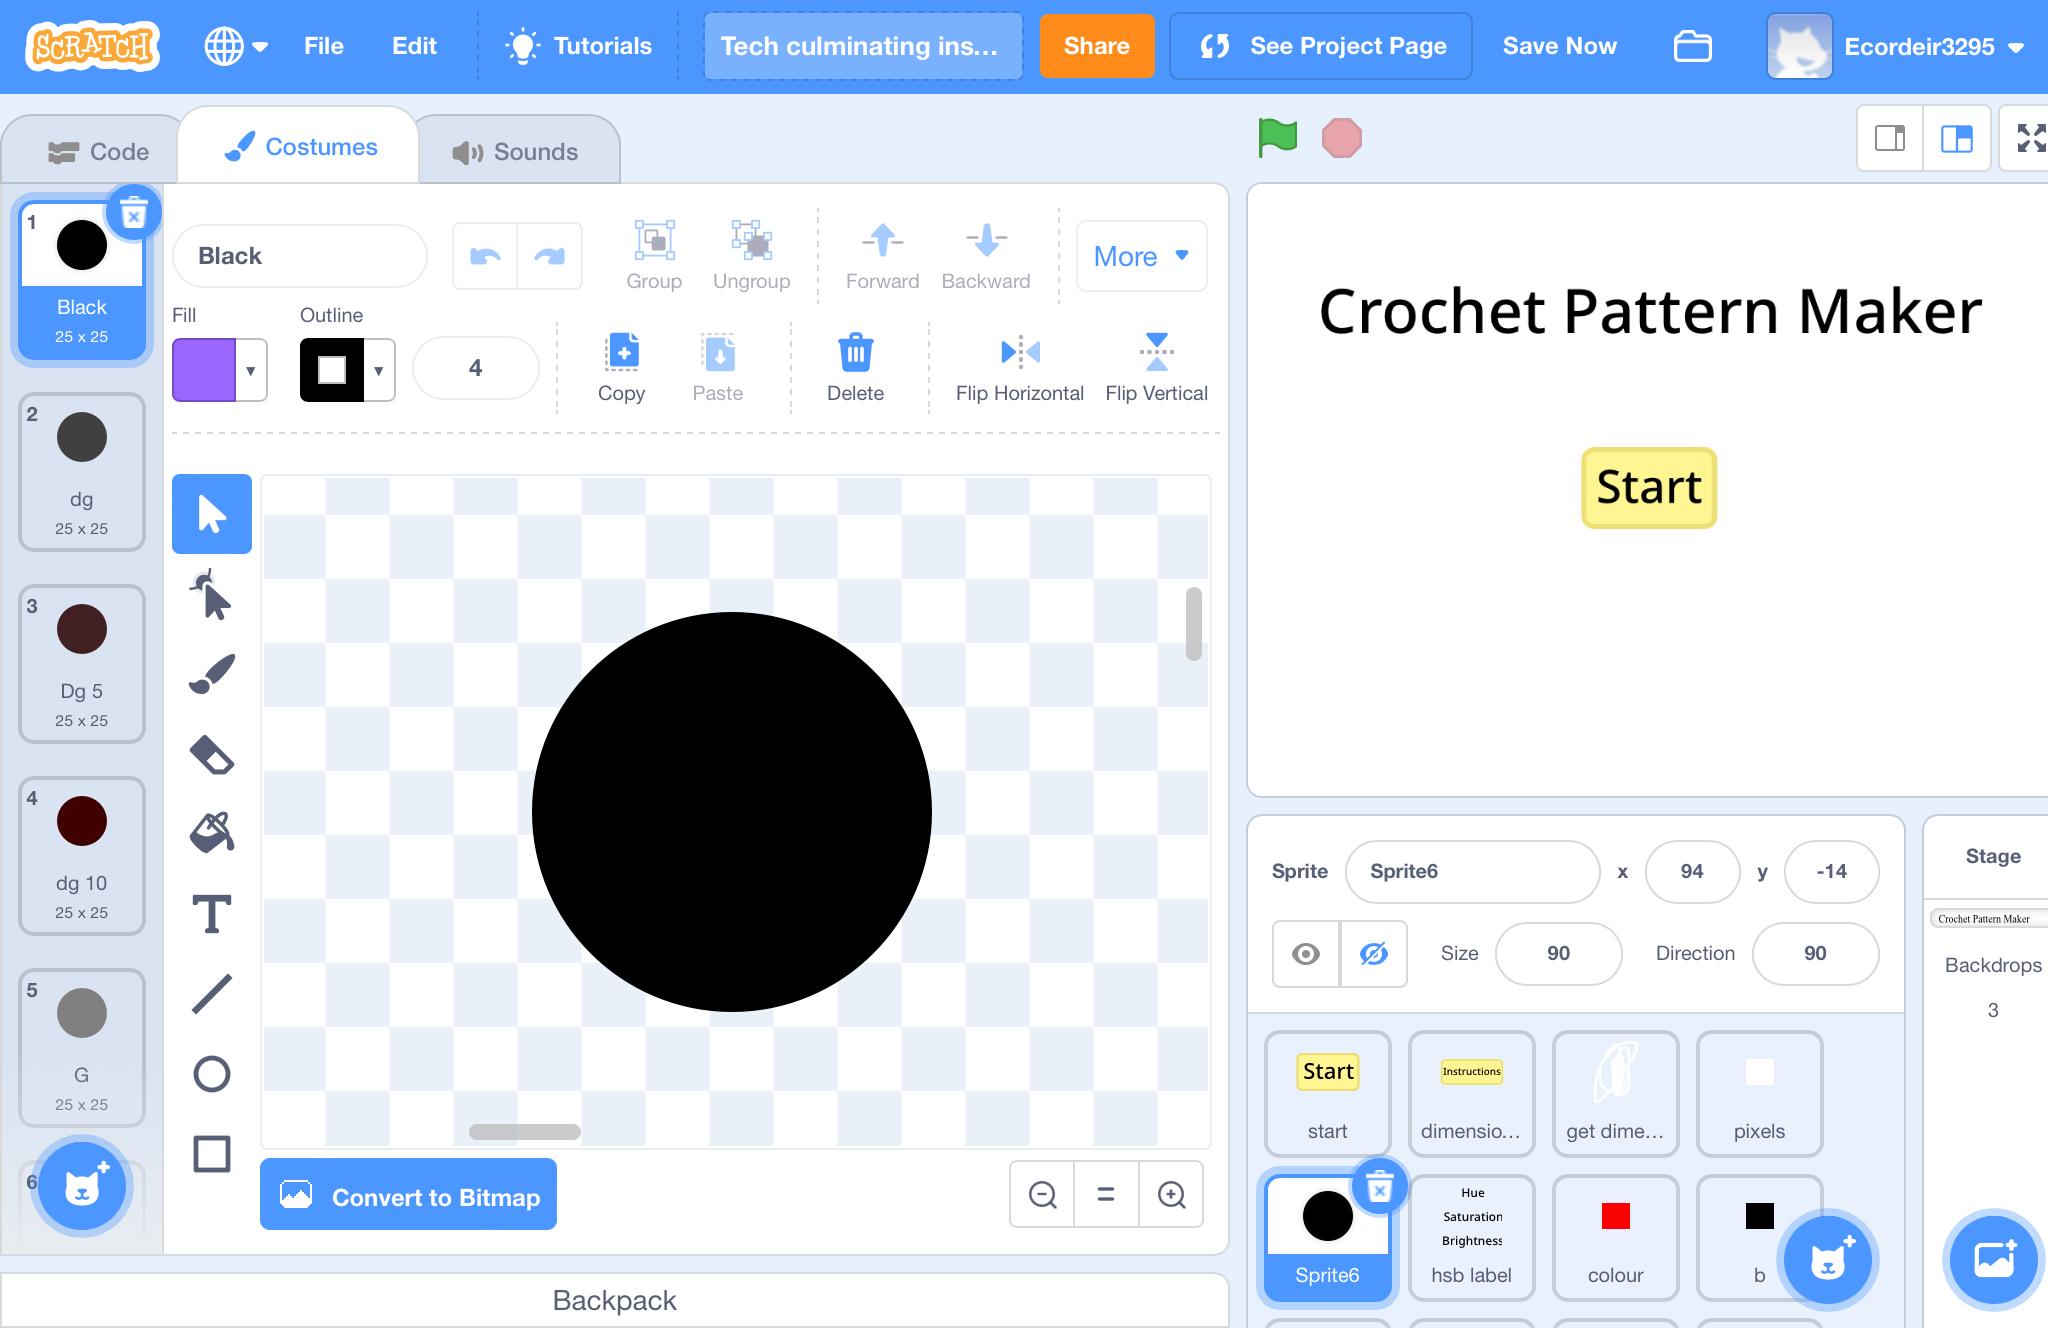The height and width of the screenshot is (1328, 2048).
Task: Show the sprite with eye icon
Action: [1305, 954]
